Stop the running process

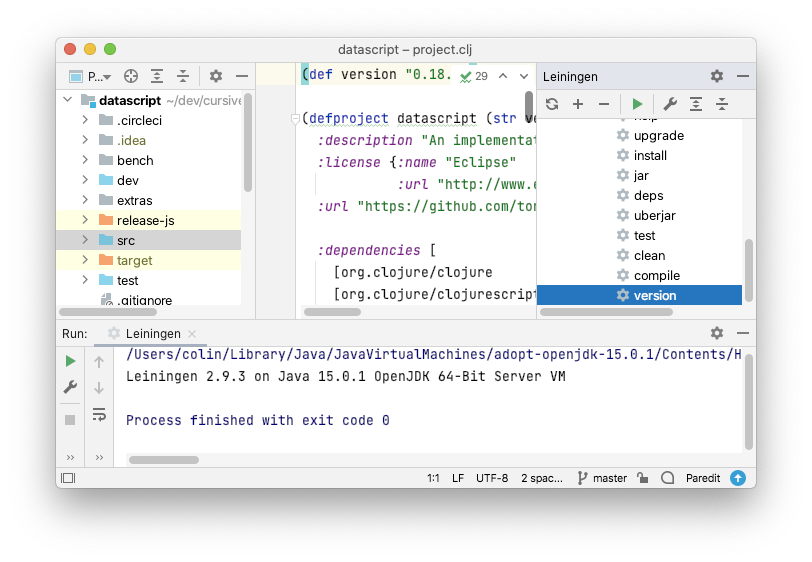pos(70,420)
